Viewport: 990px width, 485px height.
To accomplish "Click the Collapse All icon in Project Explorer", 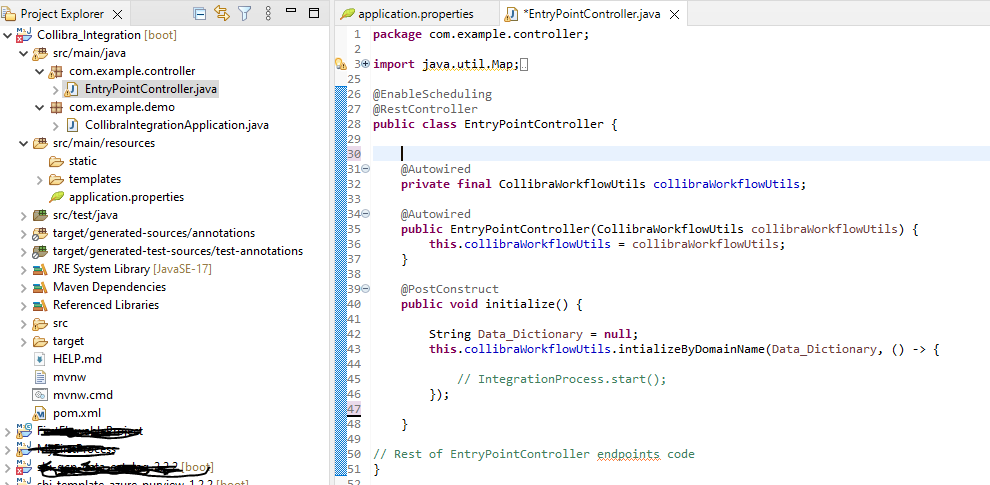I will [x=200, y=13].
